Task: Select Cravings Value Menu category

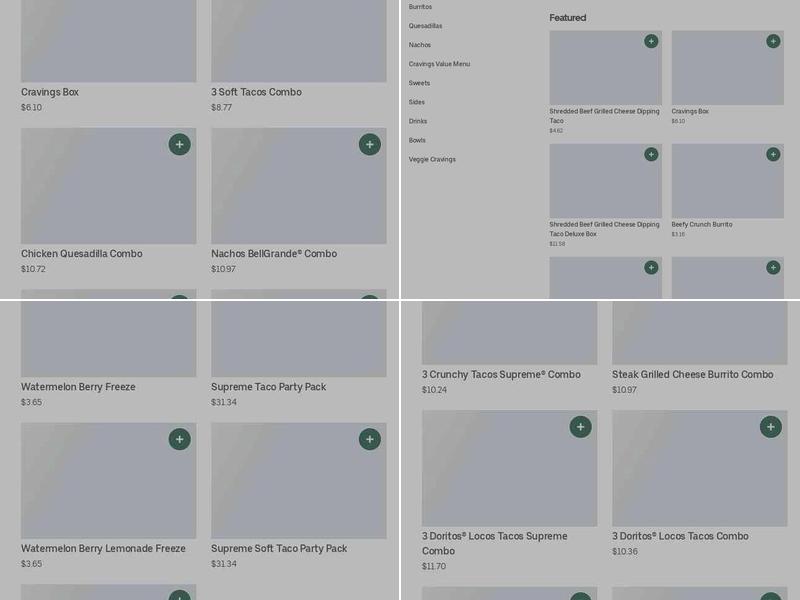Action: point(439,64)
